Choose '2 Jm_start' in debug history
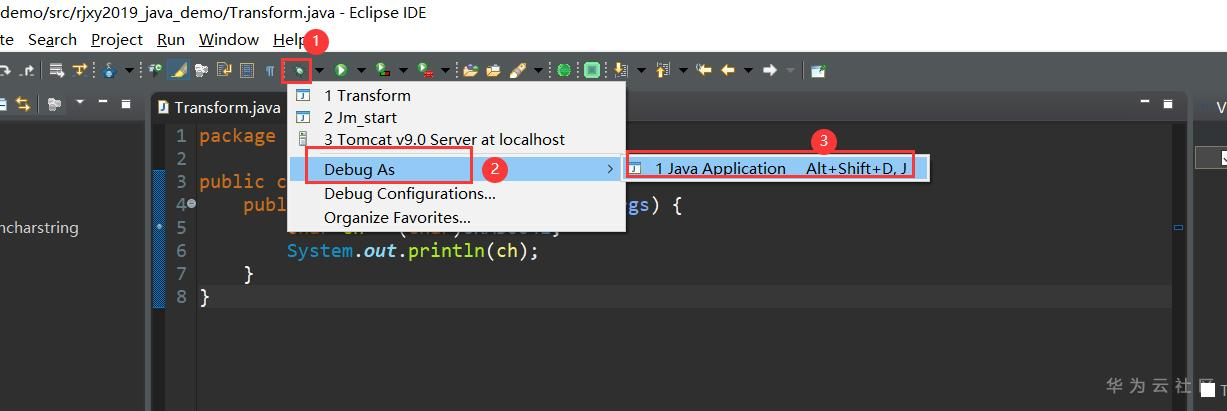1227x411 pixels. point(456,118)
